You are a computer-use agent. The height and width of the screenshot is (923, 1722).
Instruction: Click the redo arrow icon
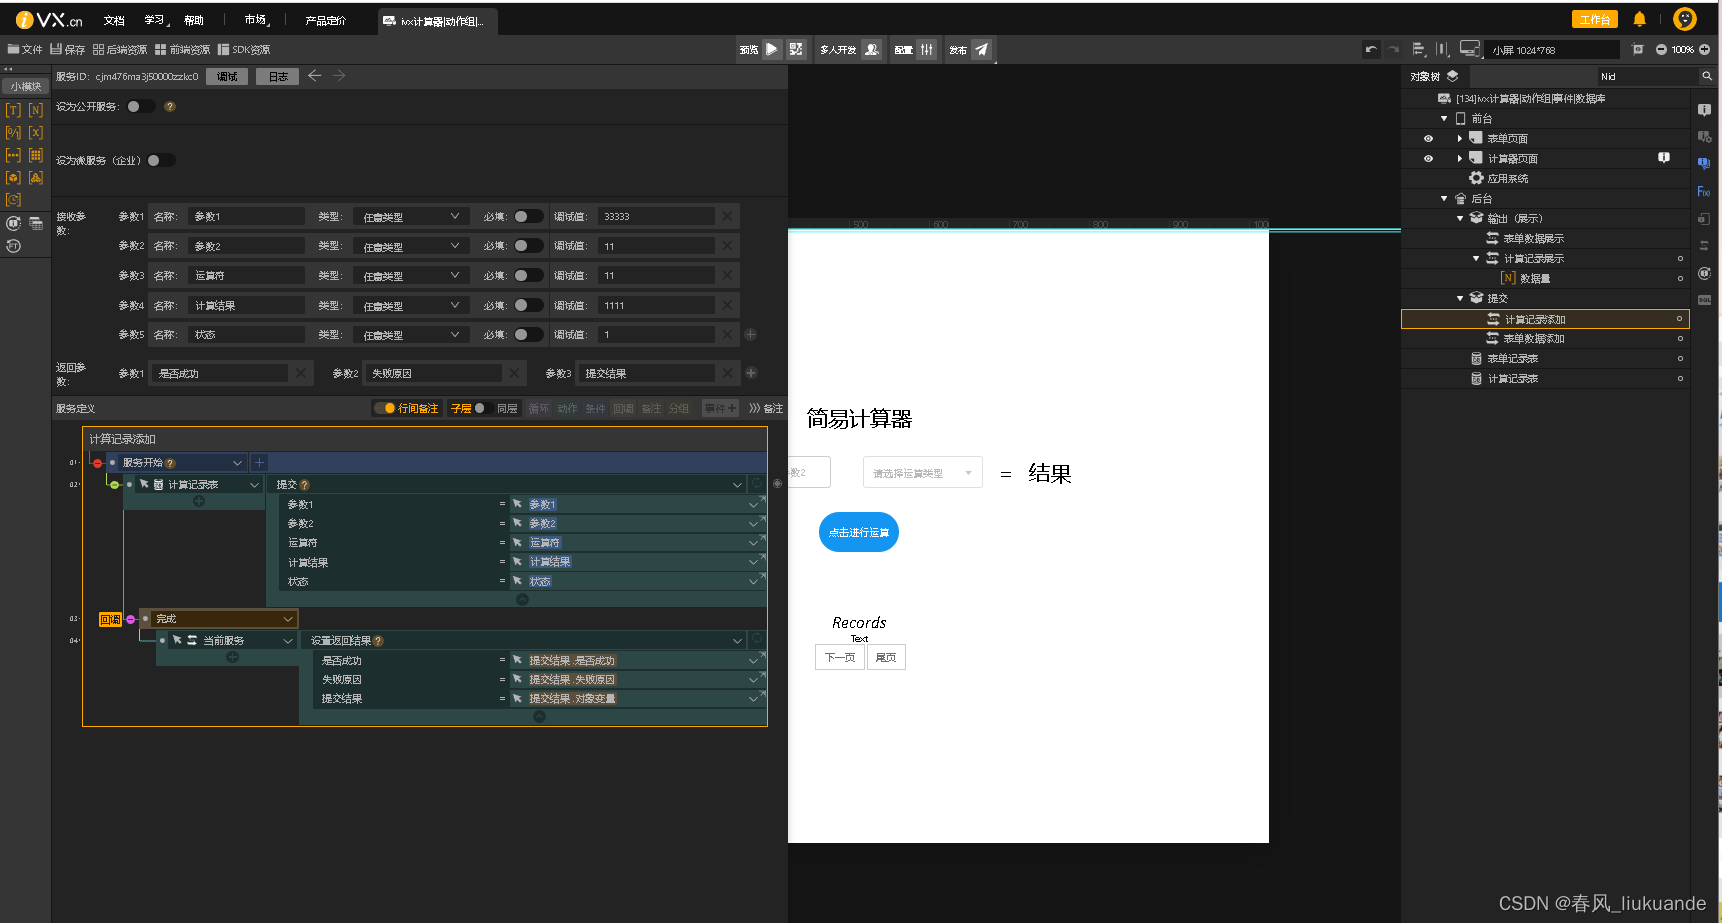pyautogui.click(x=1394, y=49)
